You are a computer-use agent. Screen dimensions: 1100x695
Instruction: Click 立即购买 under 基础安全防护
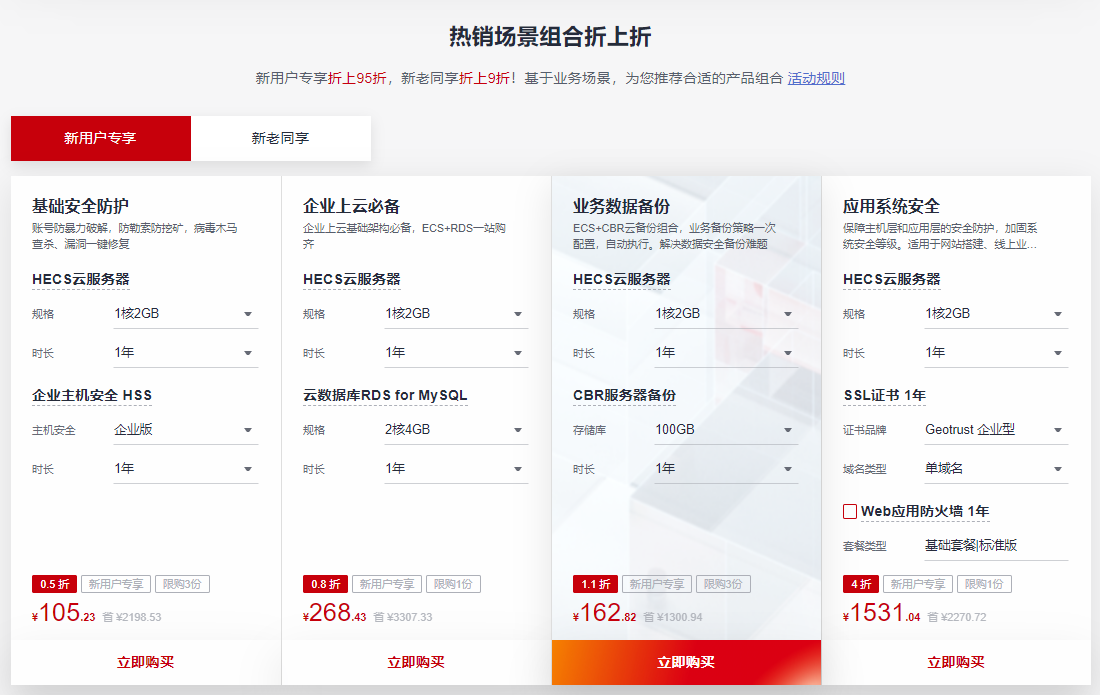click(x=146, y=662)
